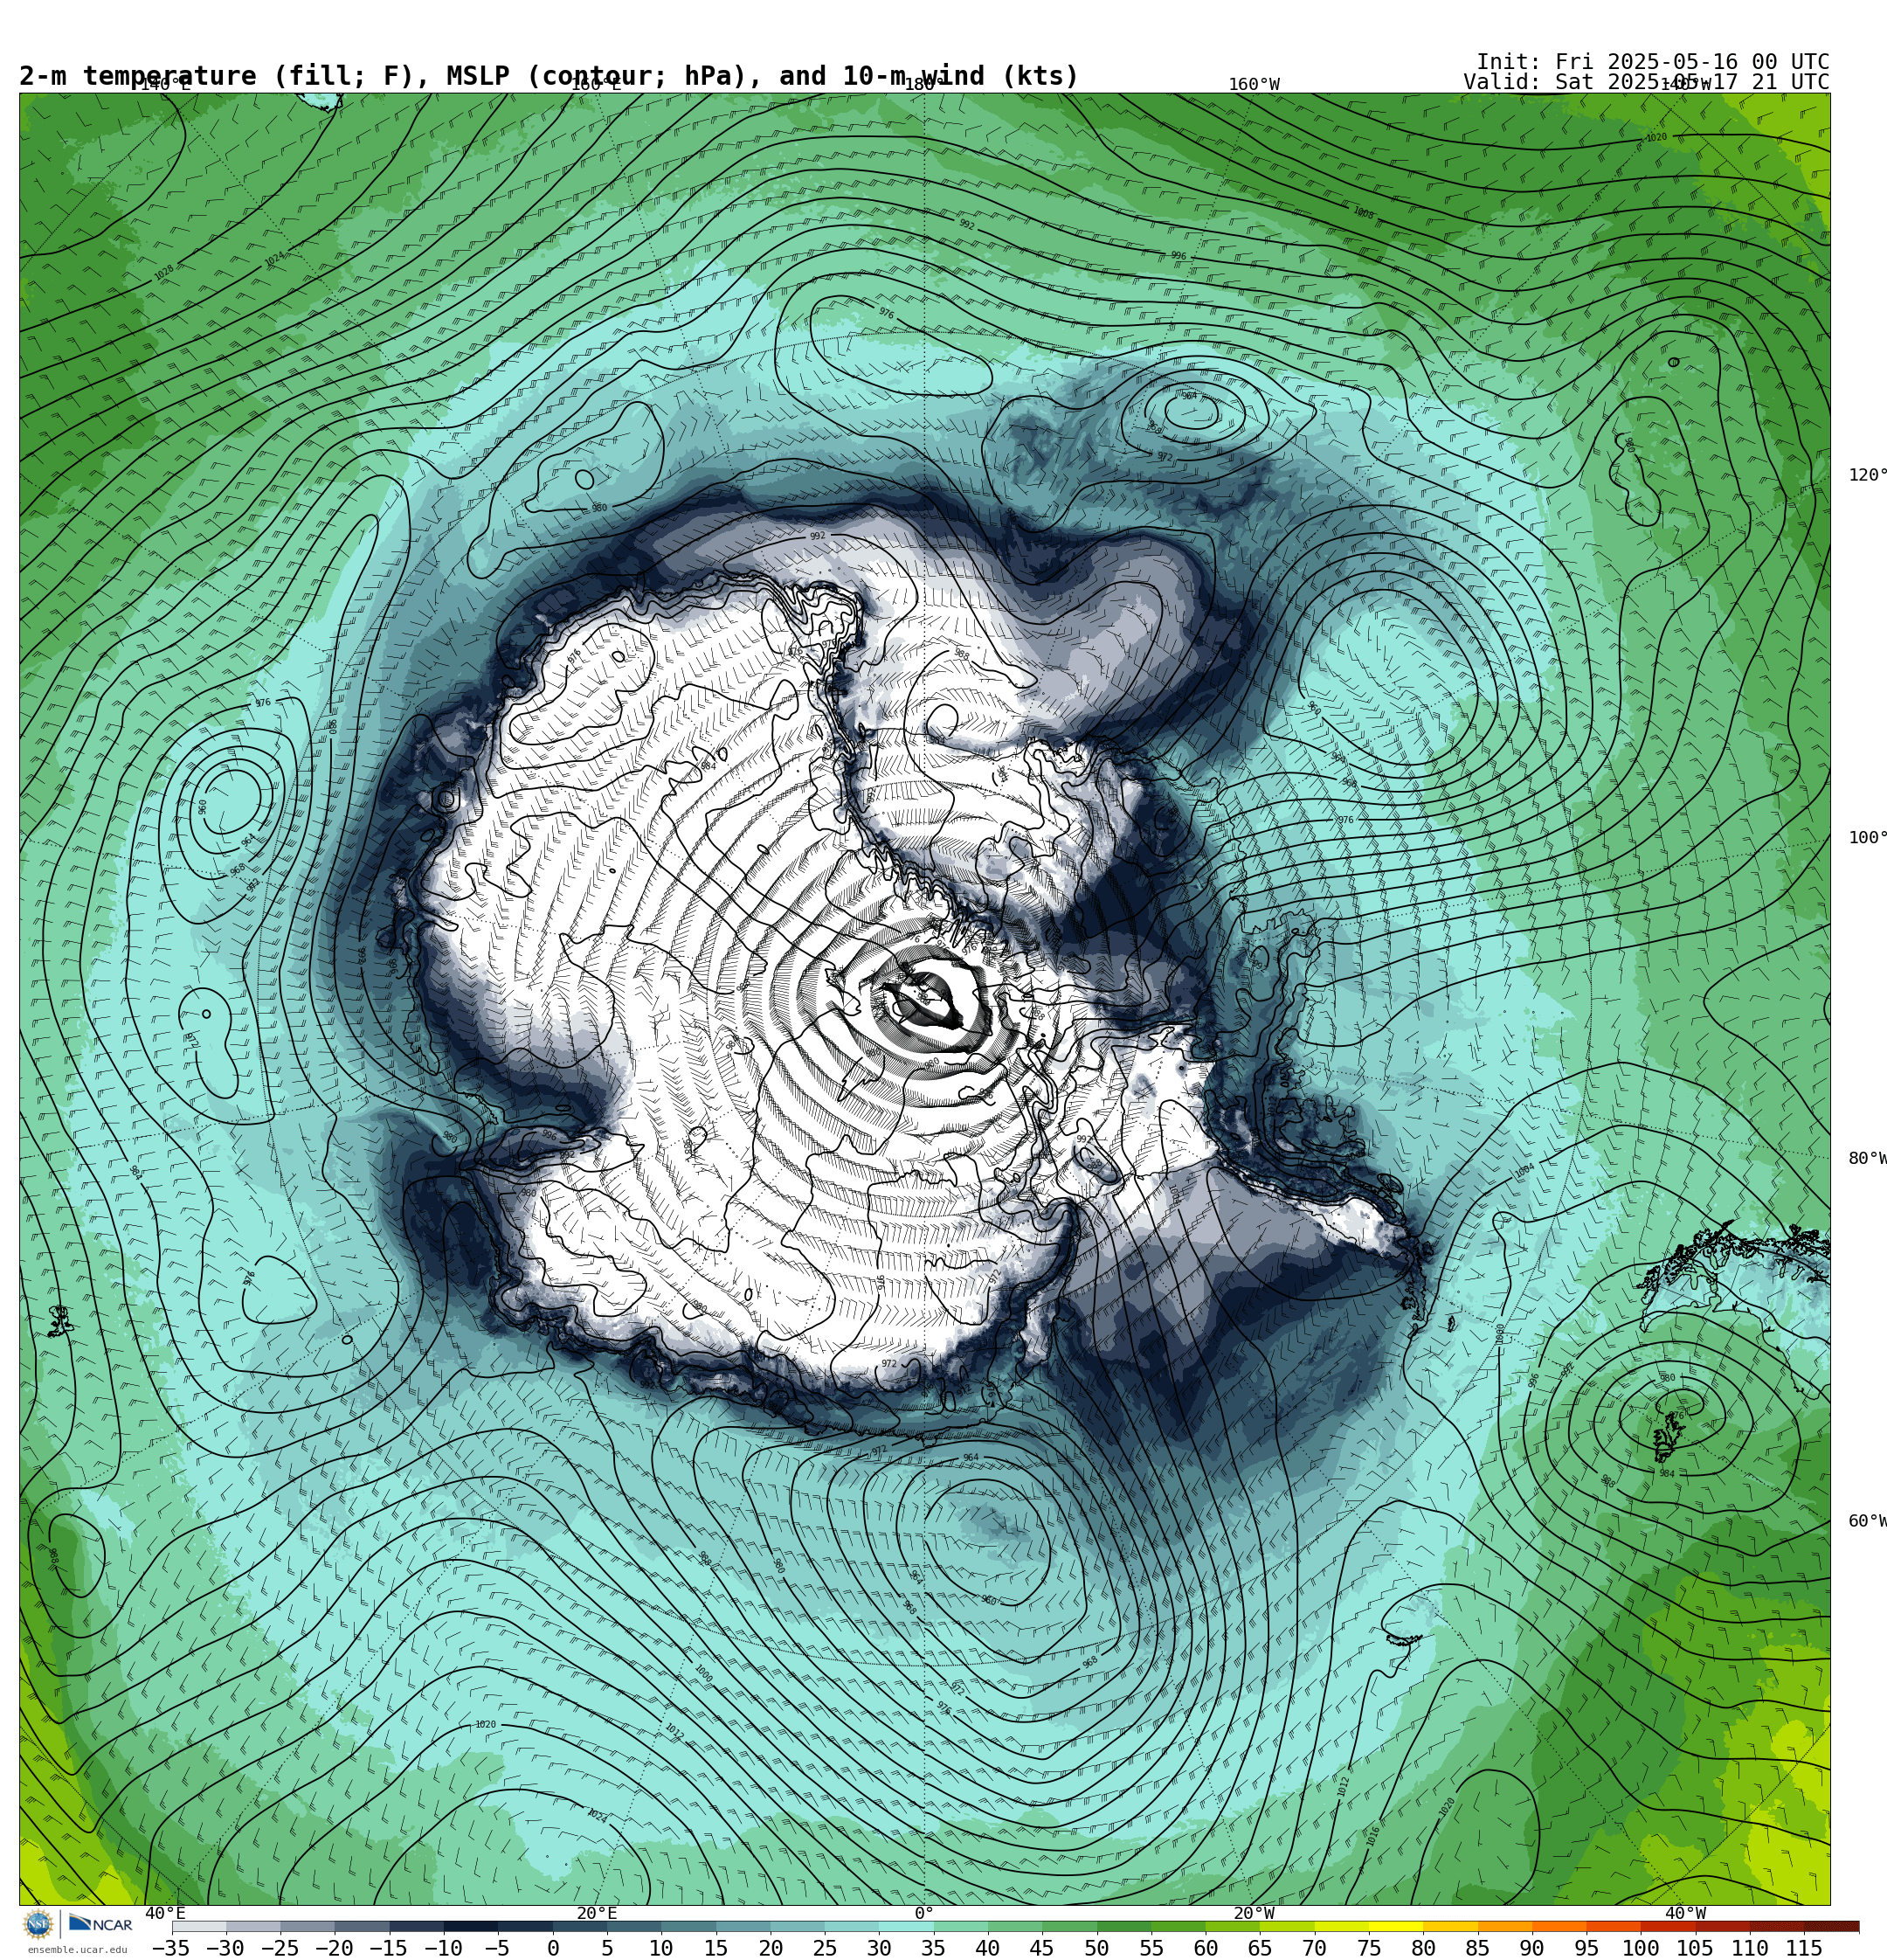Click the dark navy swatch between -10 and -5
Viewport: 1887px width, 1960px height.
click(470, 1926)
